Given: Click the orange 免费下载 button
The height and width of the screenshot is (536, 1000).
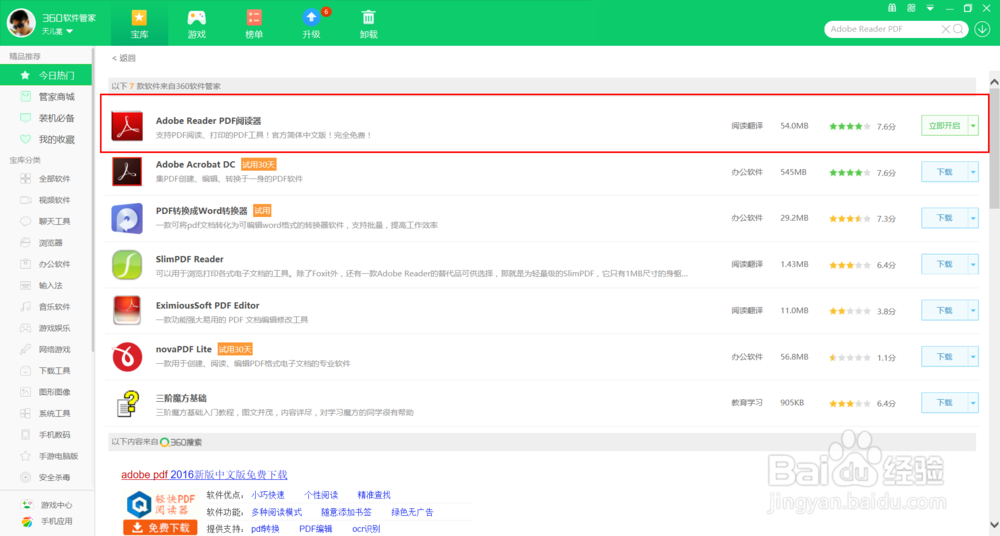Looking at the screenshot, I should [x=161, y=528].
